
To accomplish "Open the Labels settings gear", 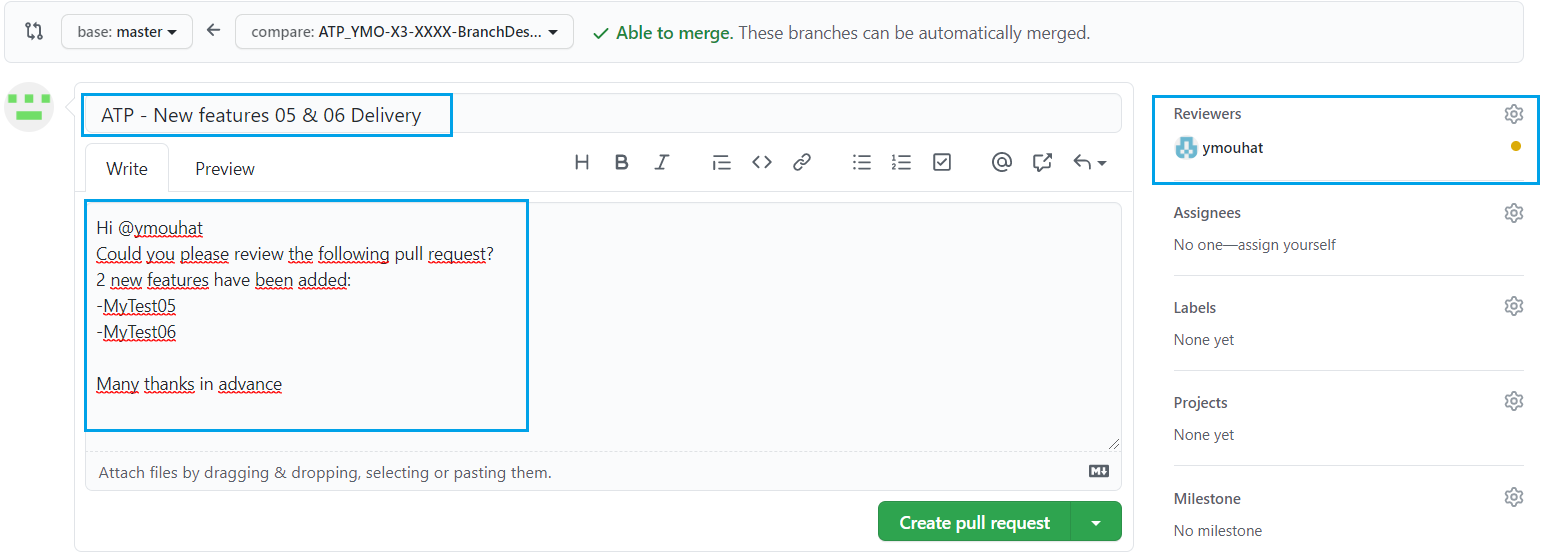I will pyautogui.click(x=1513, y=306).
